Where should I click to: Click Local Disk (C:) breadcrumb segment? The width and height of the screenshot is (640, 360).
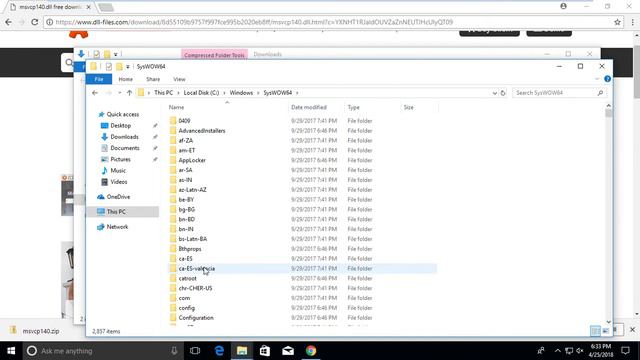click(x=201, y=93)
